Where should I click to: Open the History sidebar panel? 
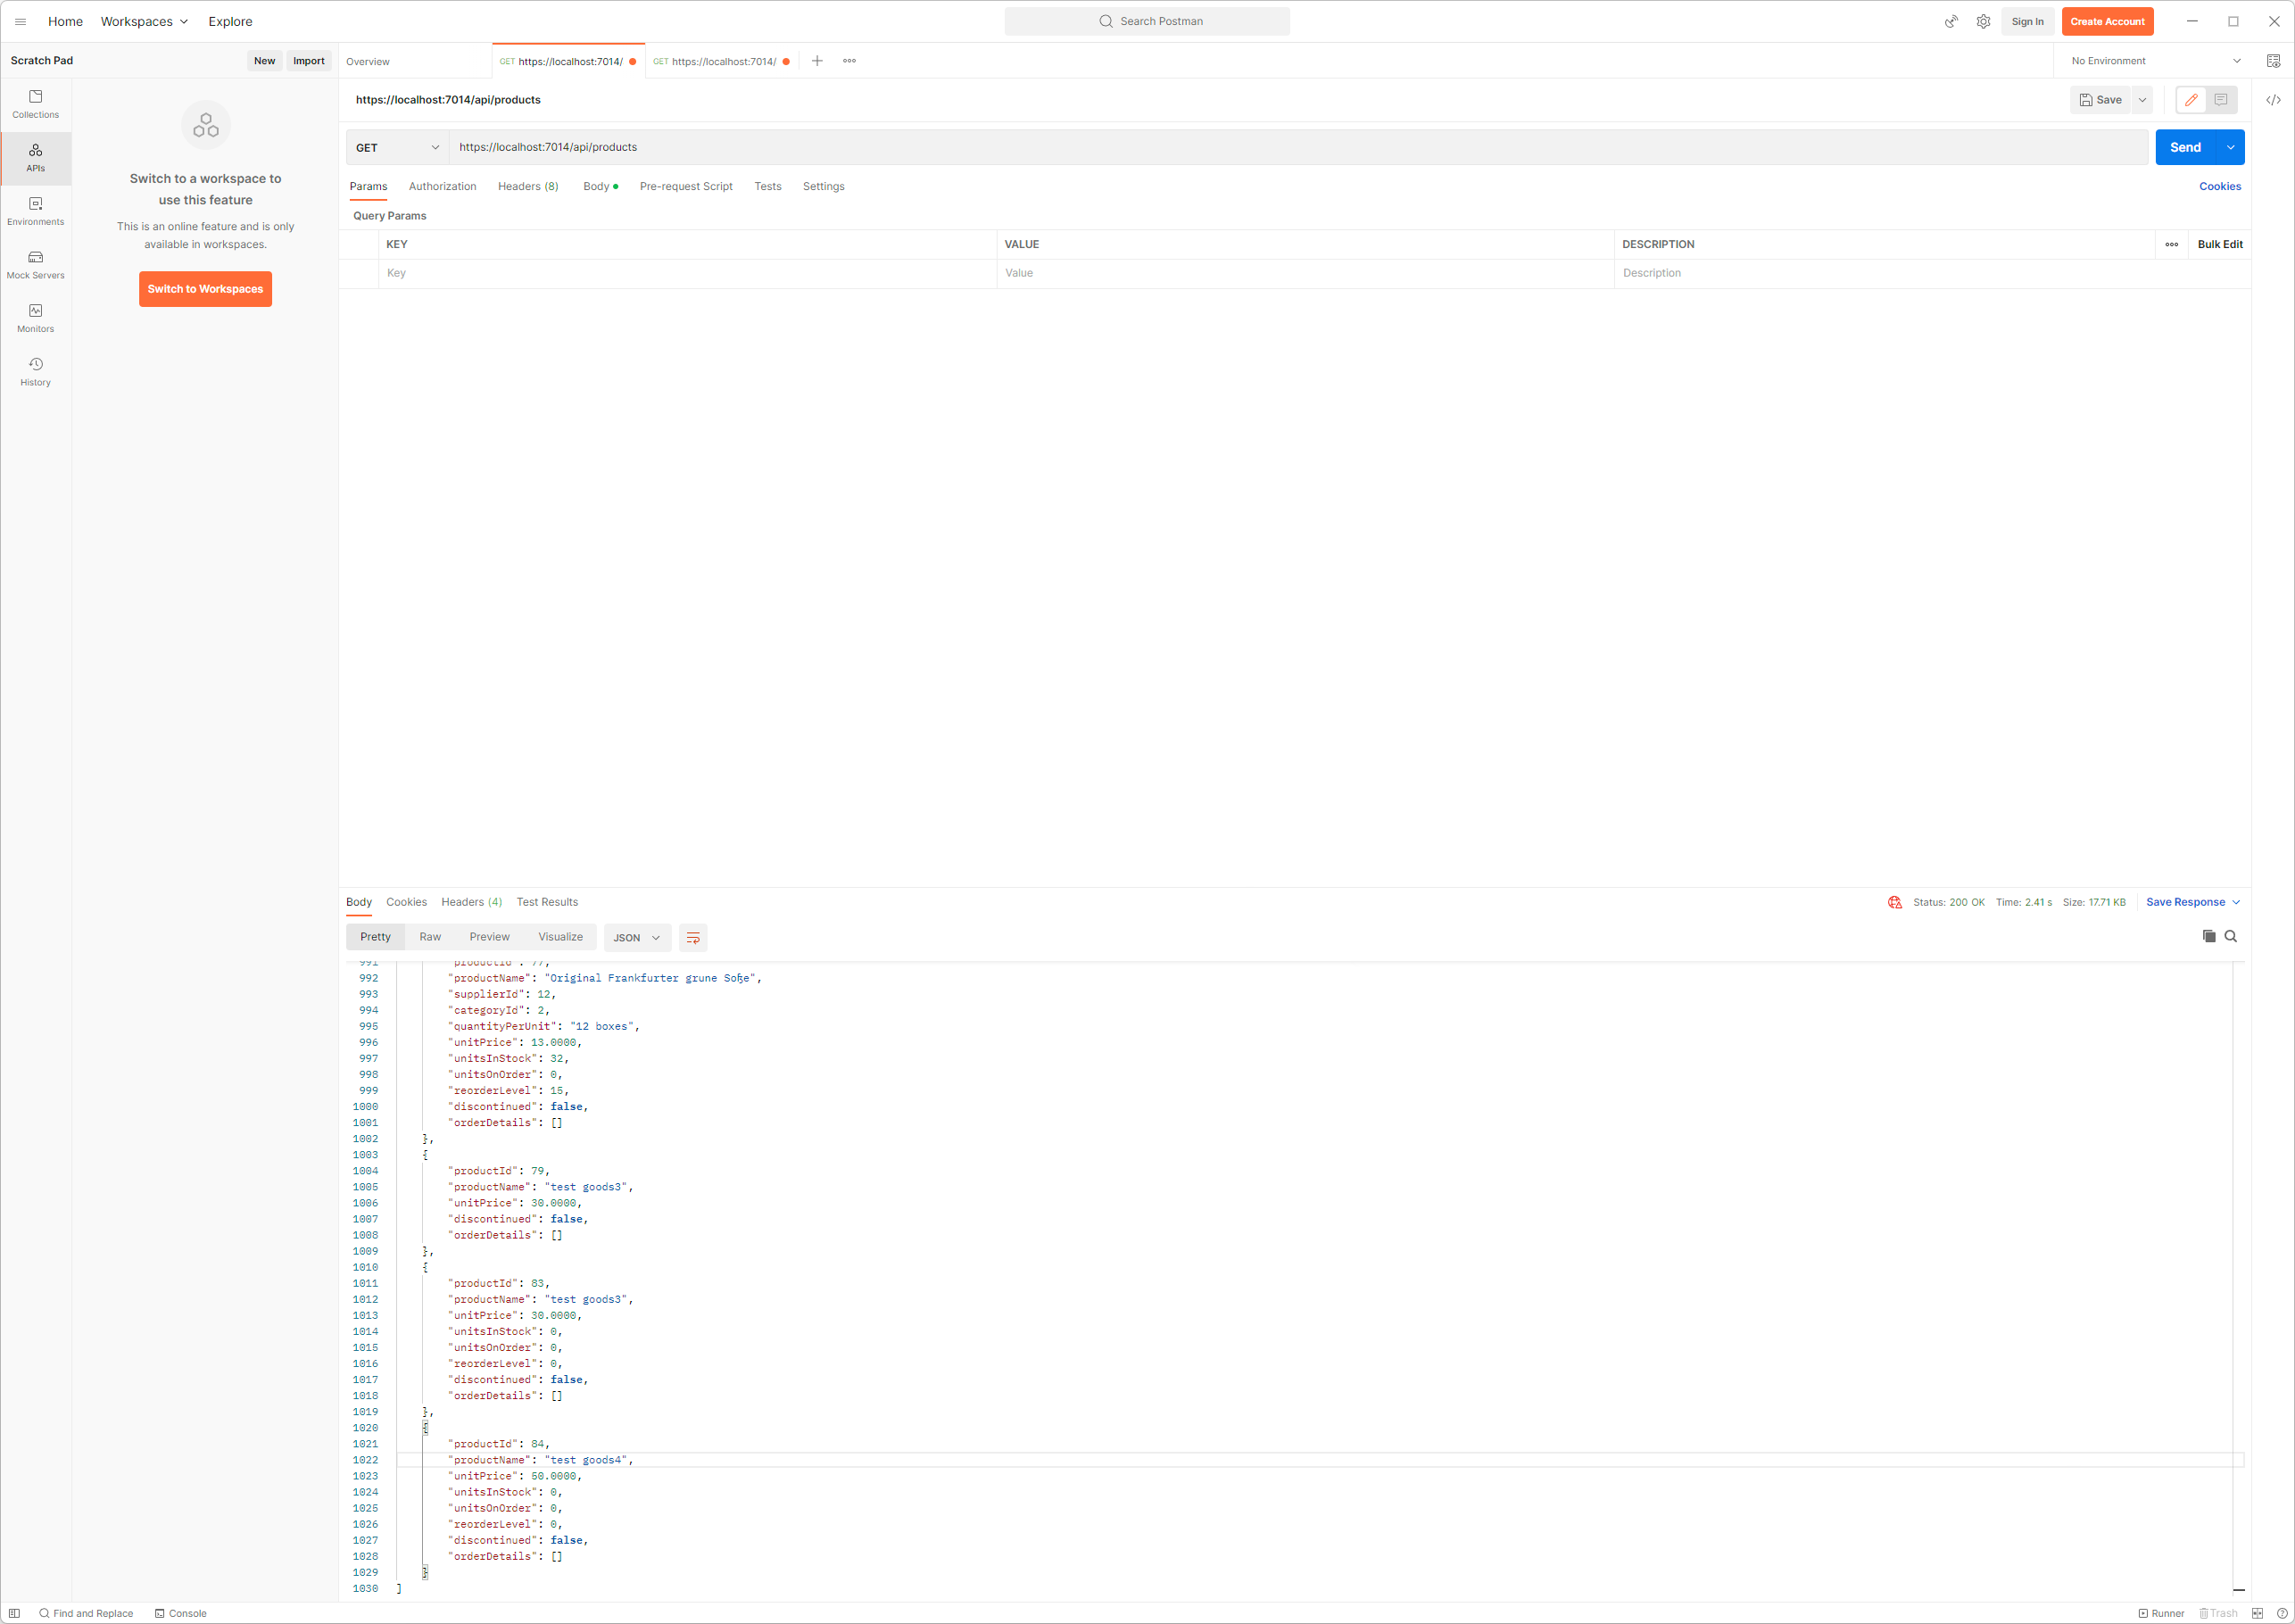coord(35,371)
